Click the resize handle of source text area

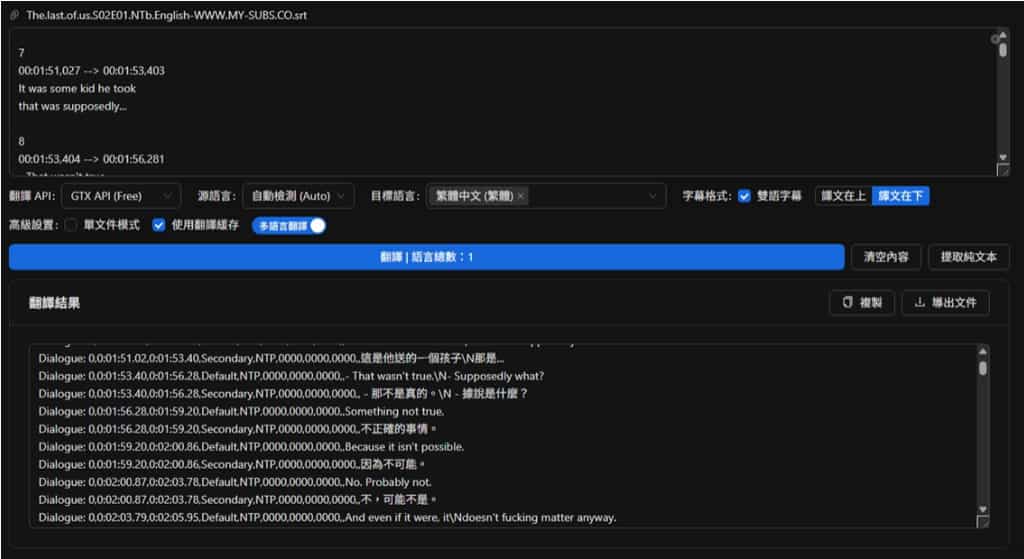[1003, 170]
